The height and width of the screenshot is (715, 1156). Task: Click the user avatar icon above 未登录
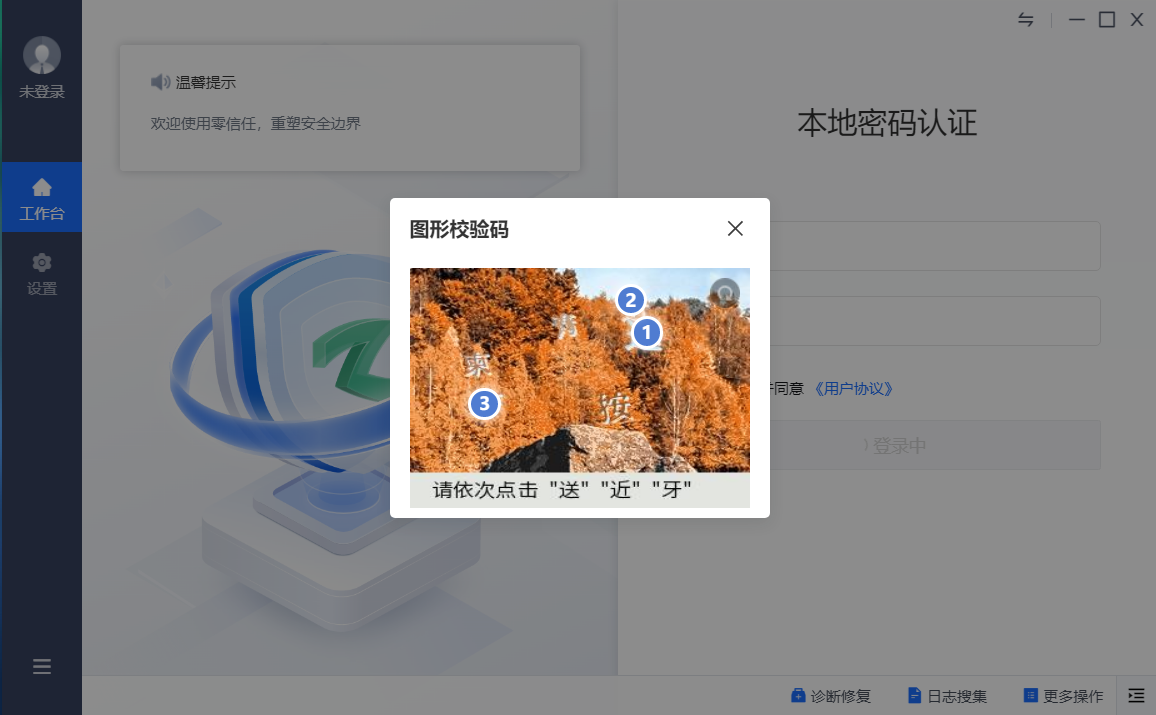[x=42, y=56]
